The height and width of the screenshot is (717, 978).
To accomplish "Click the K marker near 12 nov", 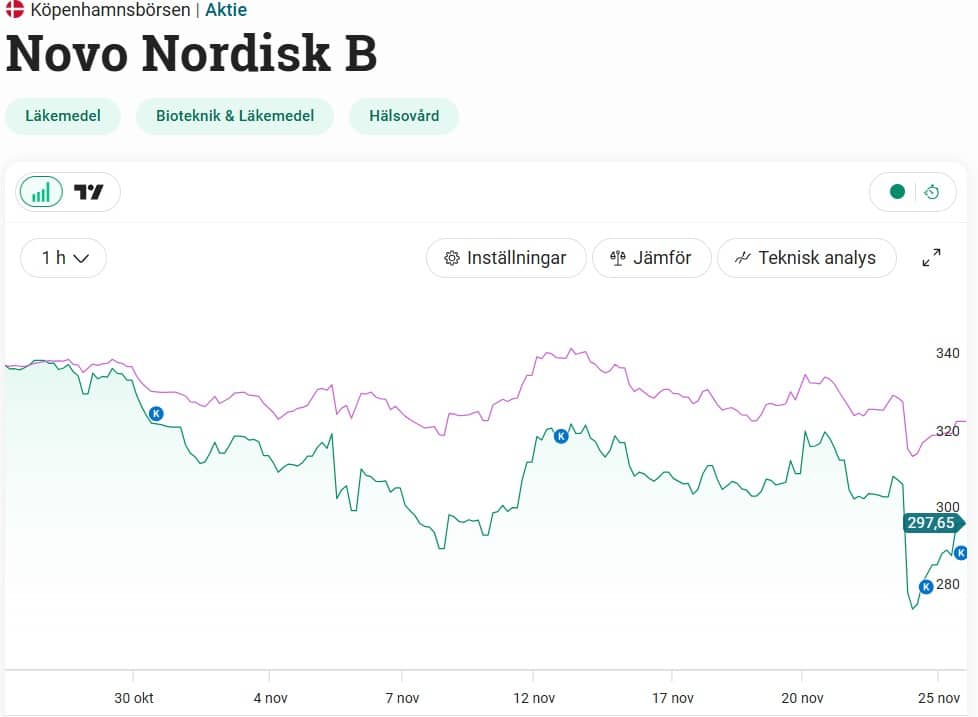I will pyautogui.click(x=561, y=436).
